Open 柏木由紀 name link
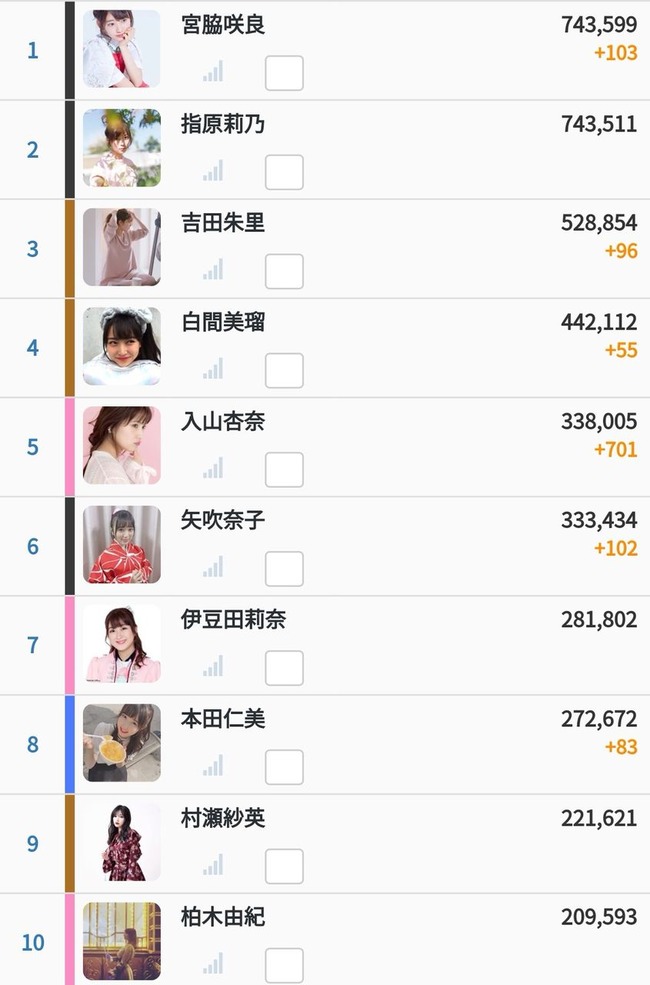This screenshot has height=985, width=650. pyautogui.click(x=223, y=917)
